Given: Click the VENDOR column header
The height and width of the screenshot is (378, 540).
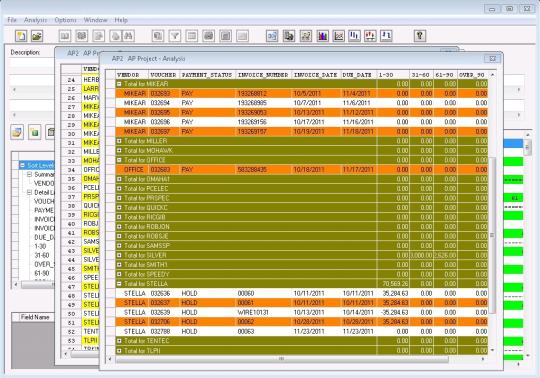Looking at the screenshot, I should tap(132, 75).
